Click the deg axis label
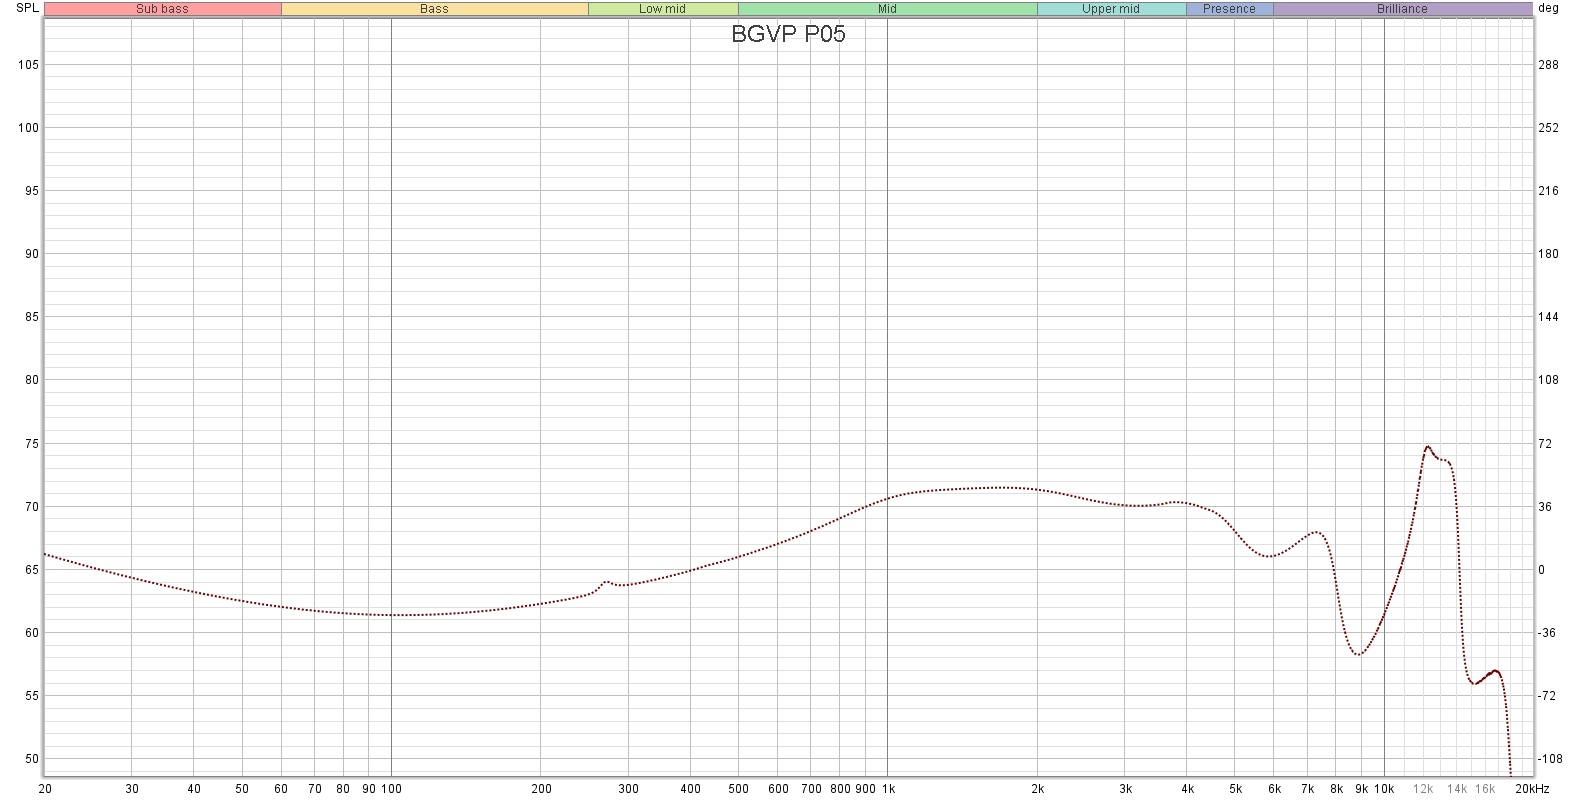Screen dimensions: 1590x801 tap(1549, 8)
